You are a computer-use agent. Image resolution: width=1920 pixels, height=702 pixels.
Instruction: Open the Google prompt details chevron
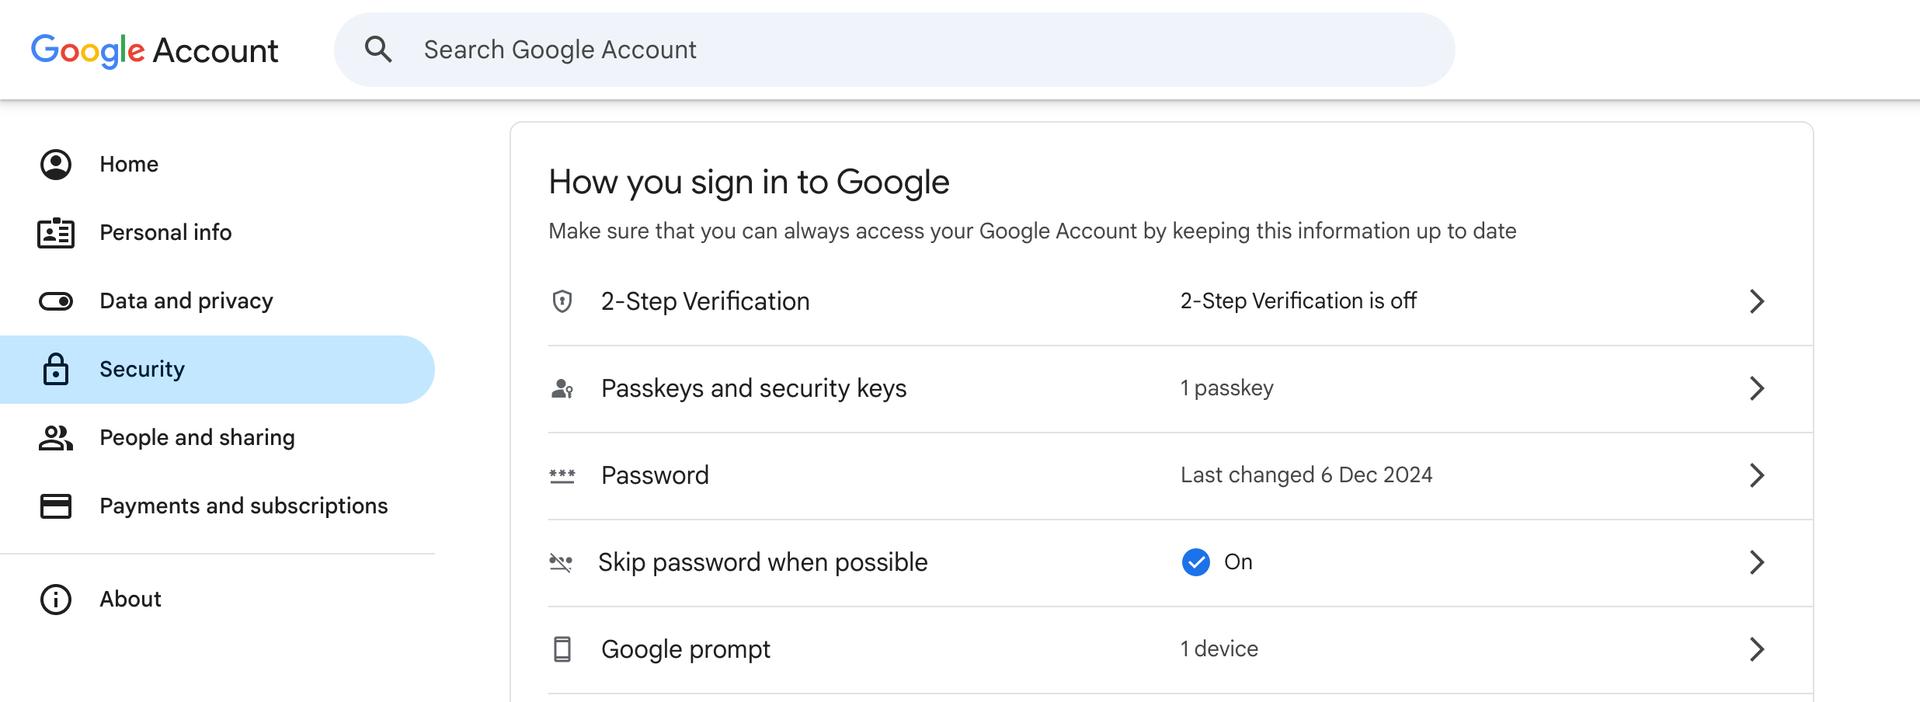1757,649
